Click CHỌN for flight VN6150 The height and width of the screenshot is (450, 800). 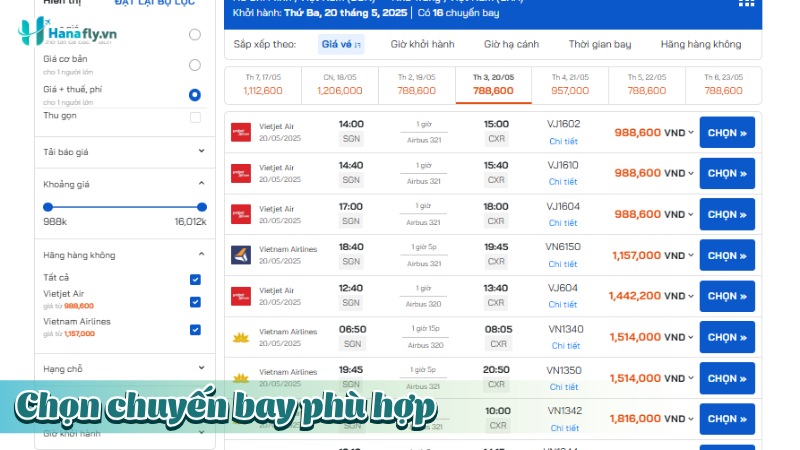click(727, 255)
